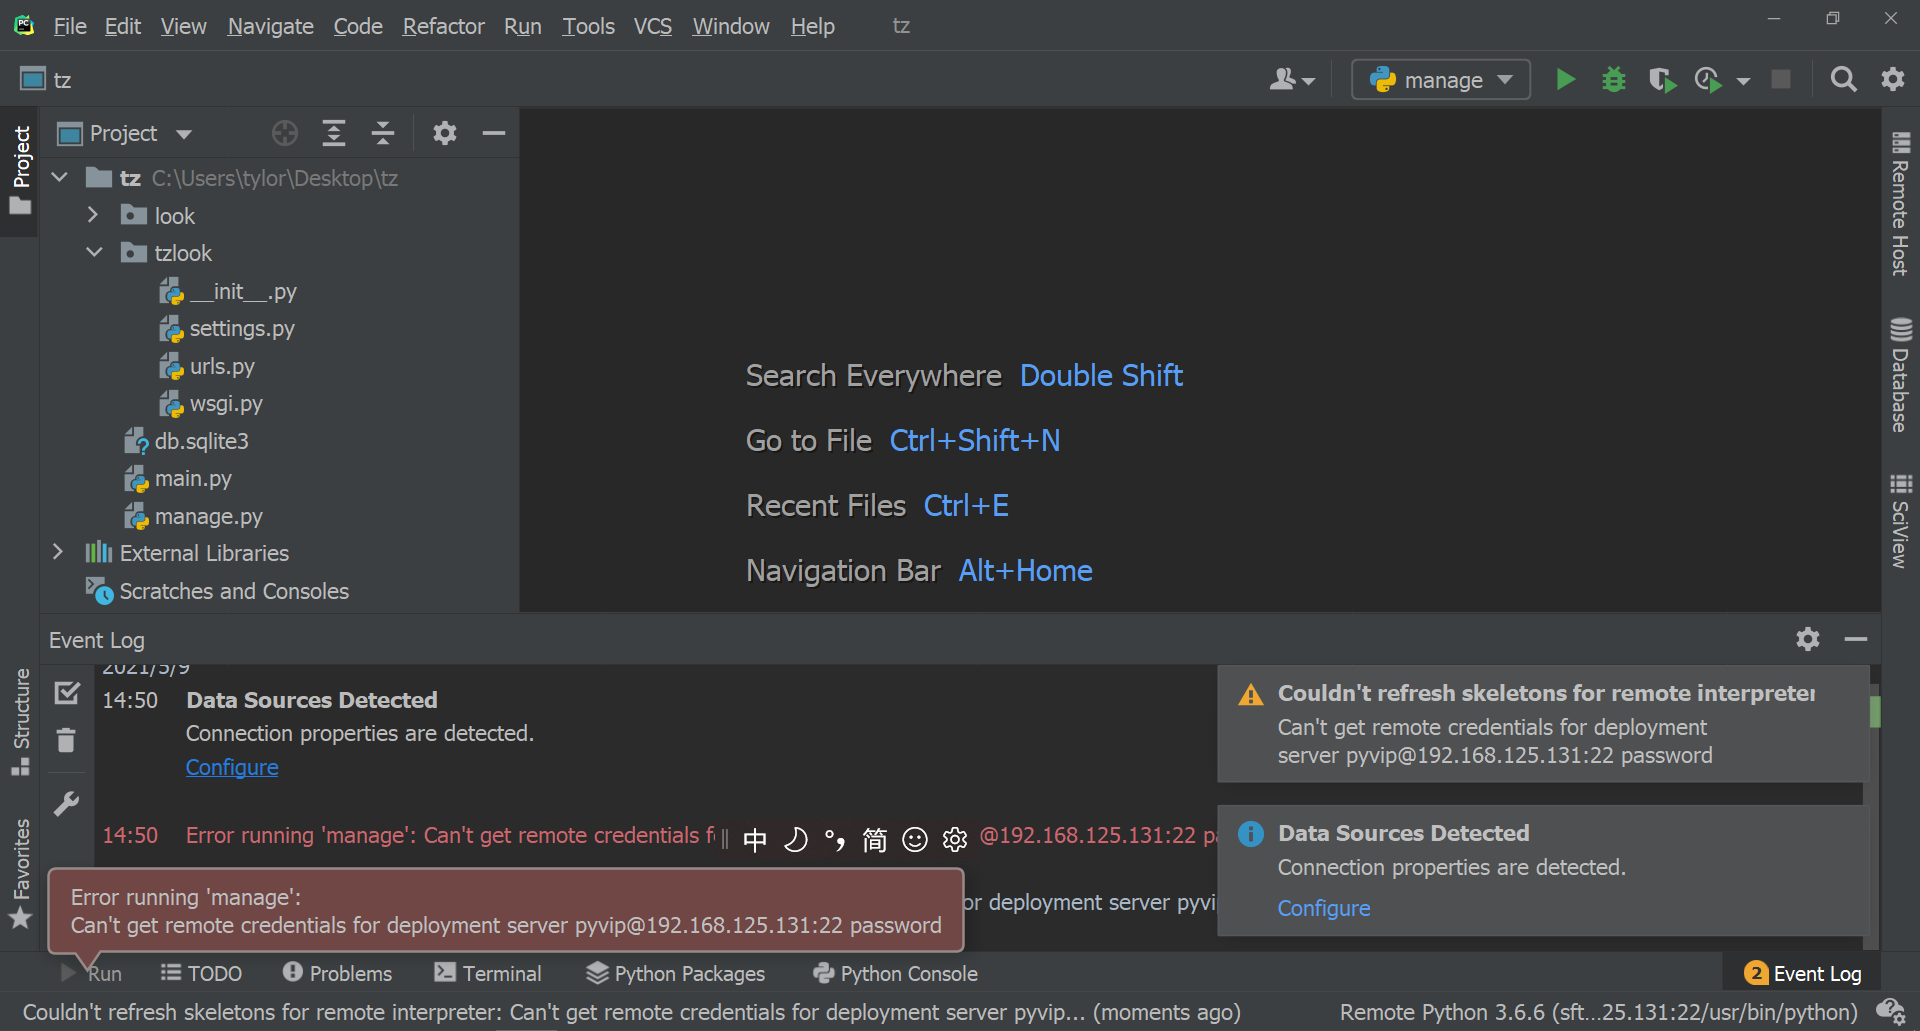Click Configure in Data Sources notification

(x=1324, y=908)
